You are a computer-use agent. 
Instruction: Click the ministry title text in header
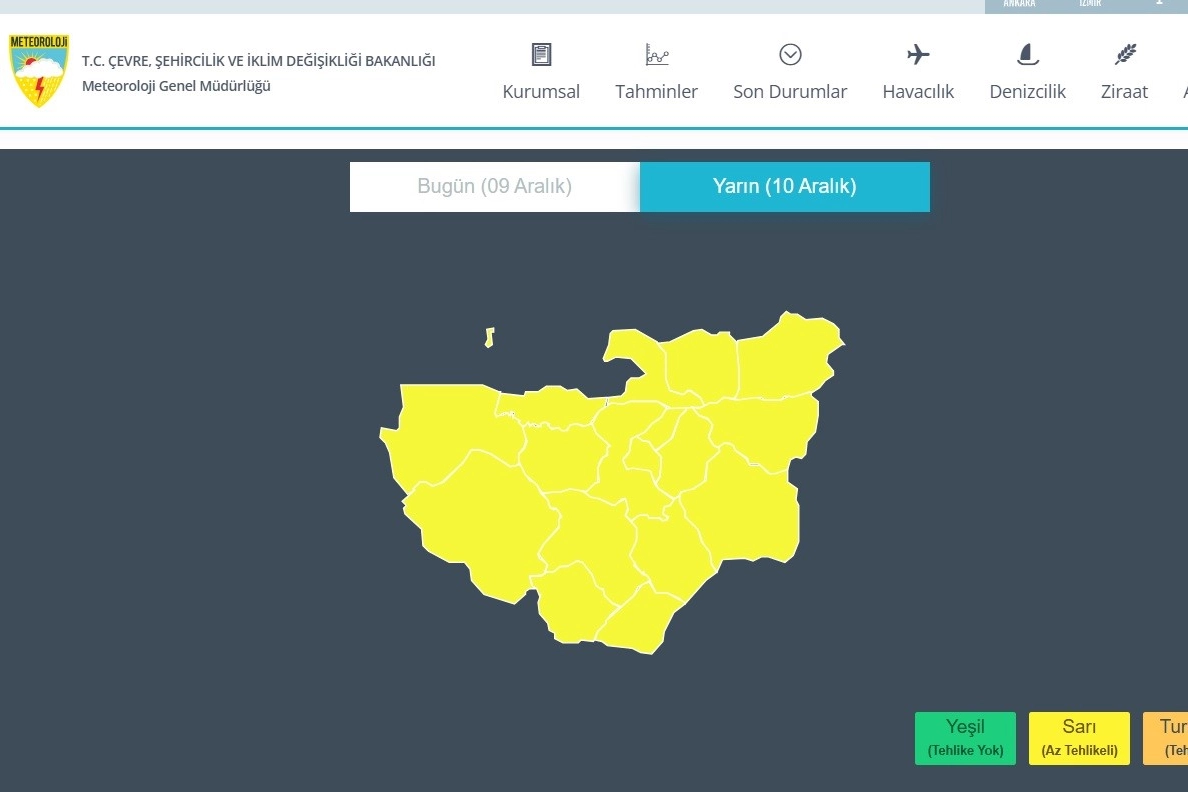click(258, 61)
